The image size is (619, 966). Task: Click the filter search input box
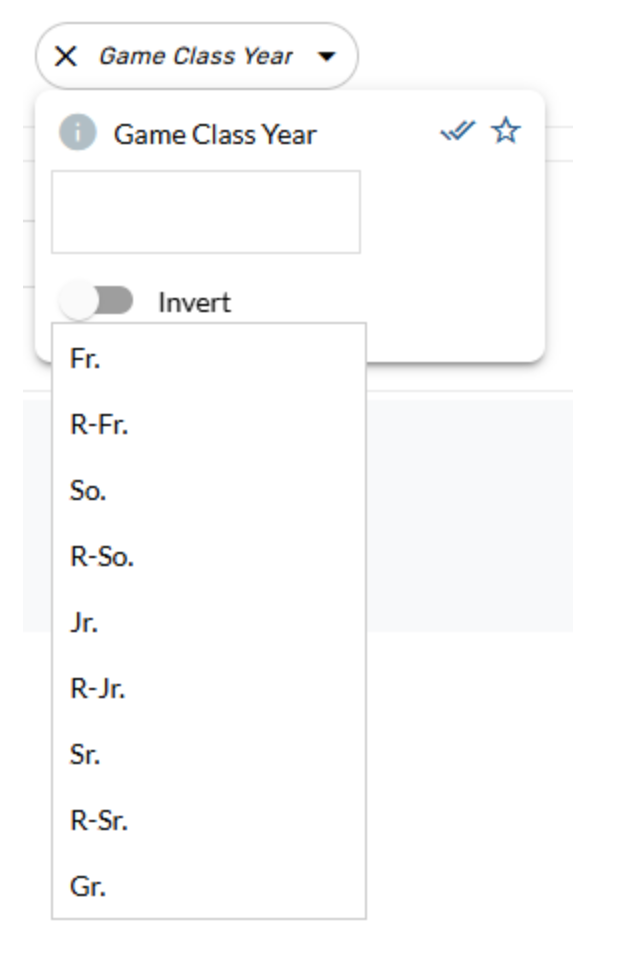point(206,212)
